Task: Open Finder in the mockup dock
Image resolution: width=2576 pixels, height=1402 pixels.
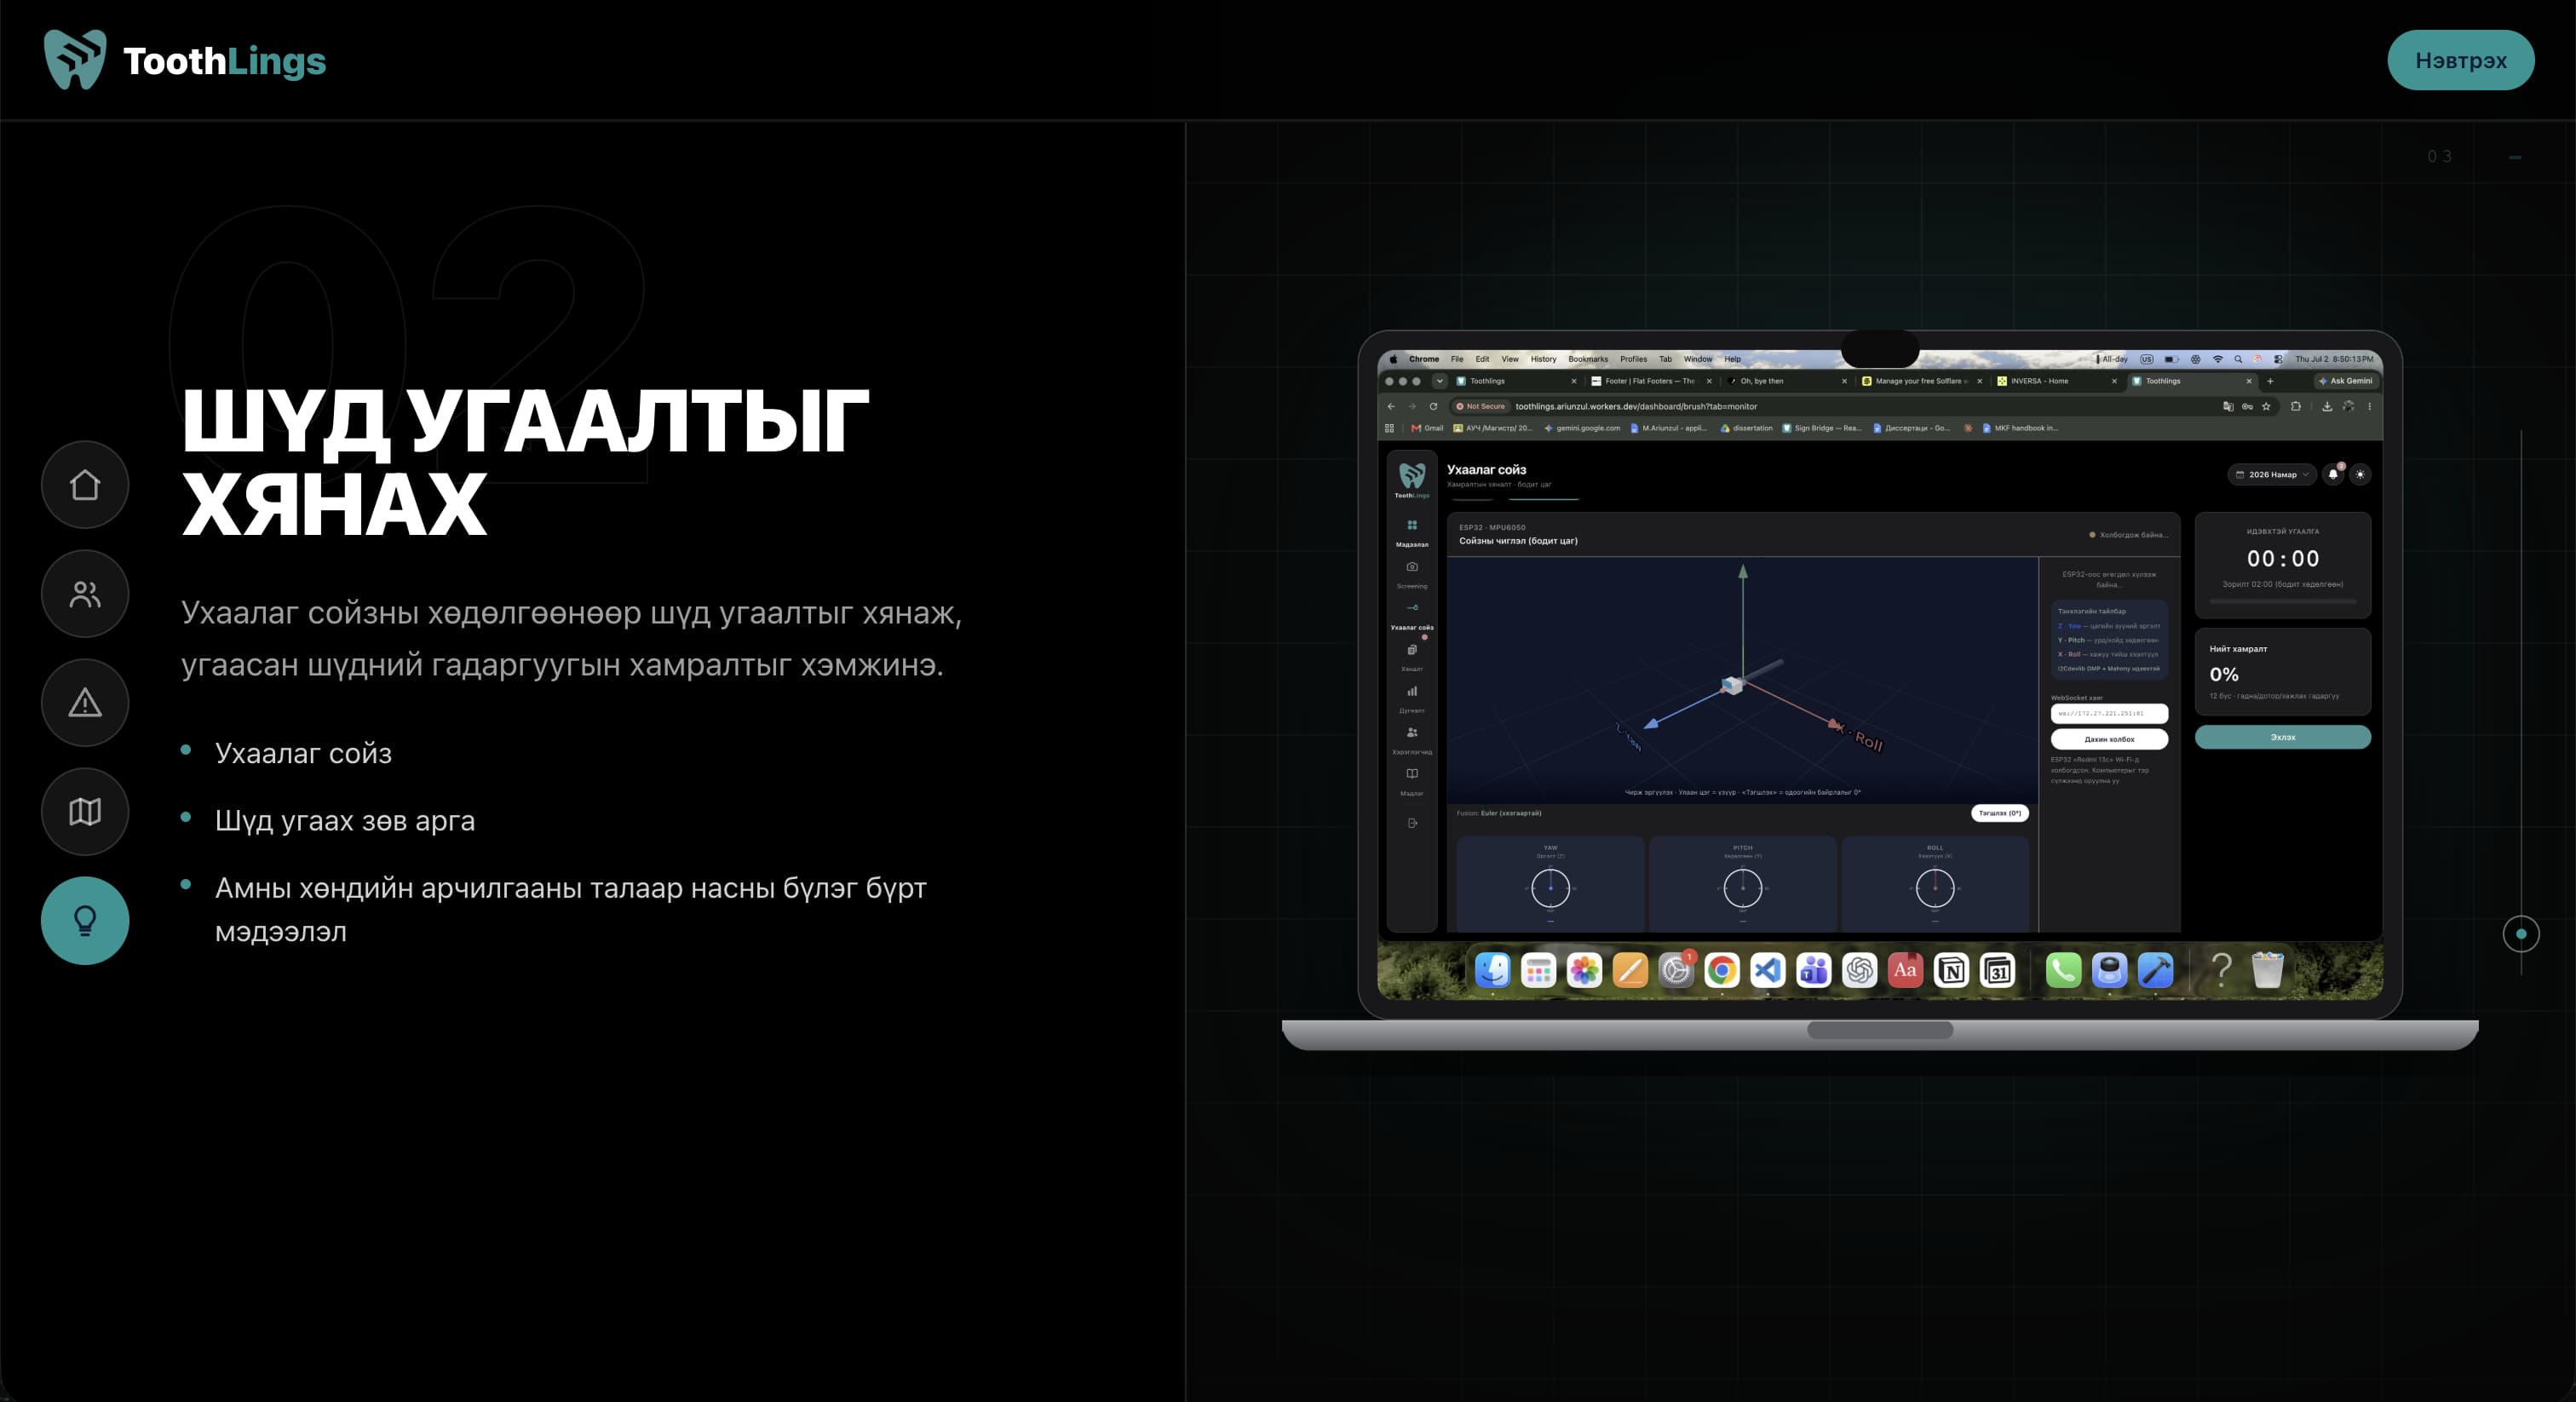Action: click(1493, 970)
